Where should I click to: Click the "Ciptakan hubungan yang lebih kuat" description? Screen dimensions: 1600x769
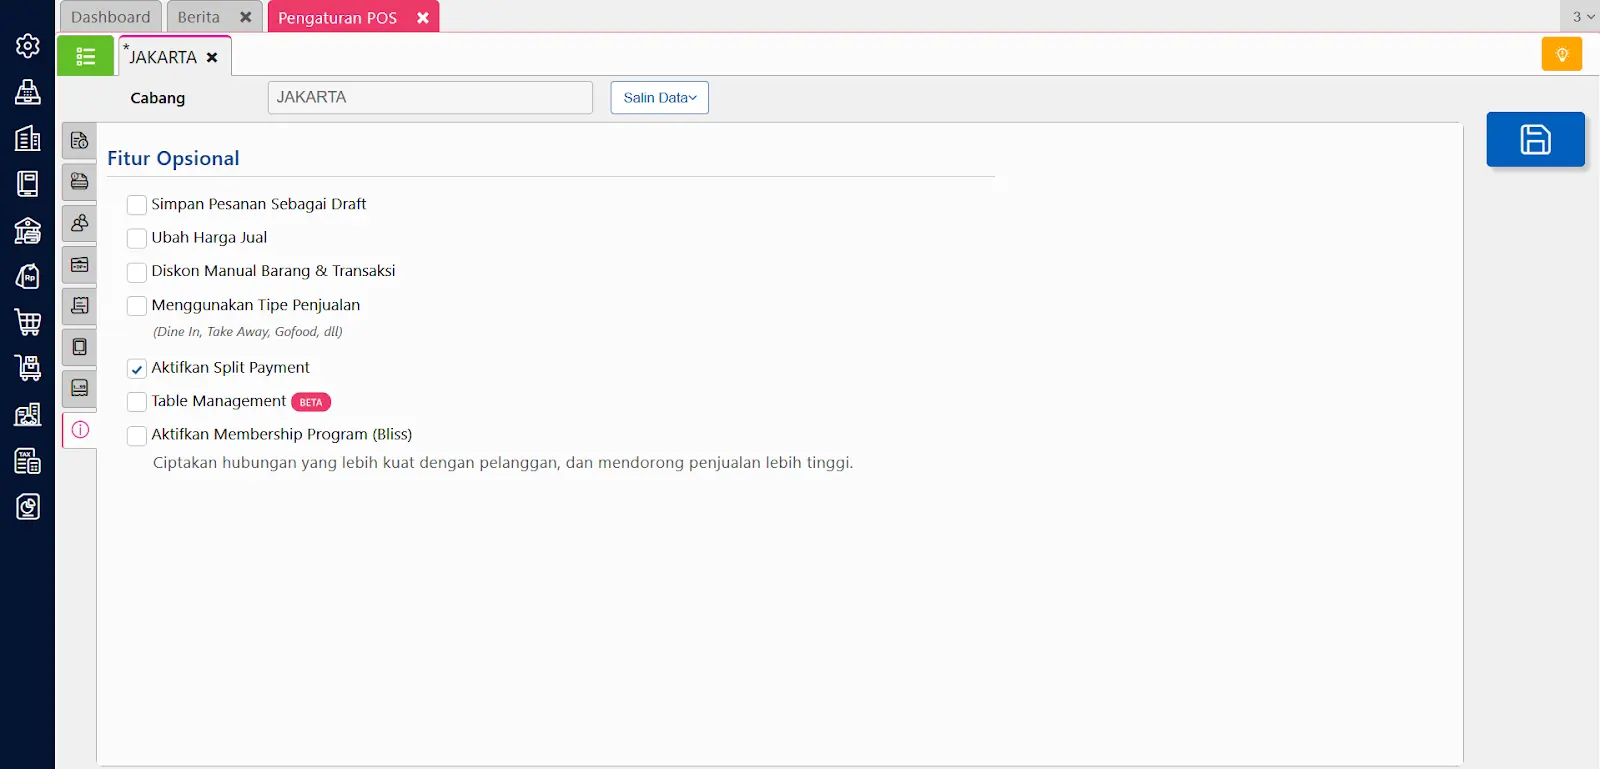tap(503, 463)
